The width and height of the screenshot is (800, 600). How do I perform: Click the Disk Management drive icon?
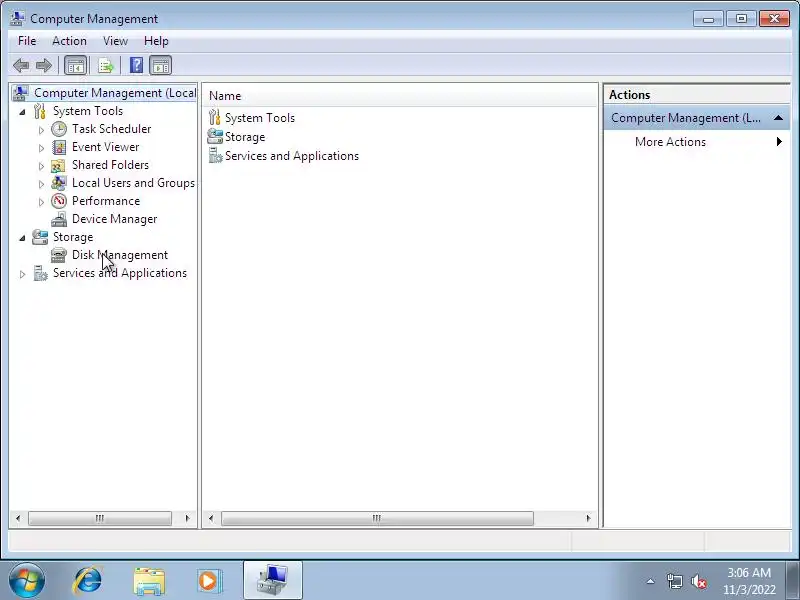(59, 255)
